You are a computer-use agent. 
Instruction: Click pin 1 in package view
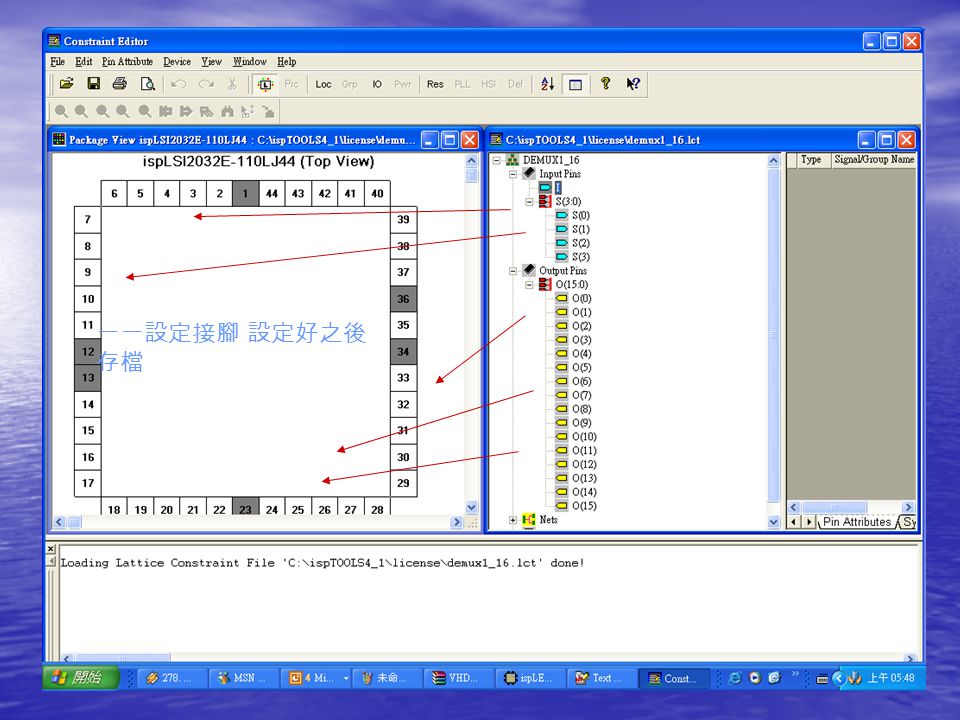pyautogui.click(x=245, y=193)
